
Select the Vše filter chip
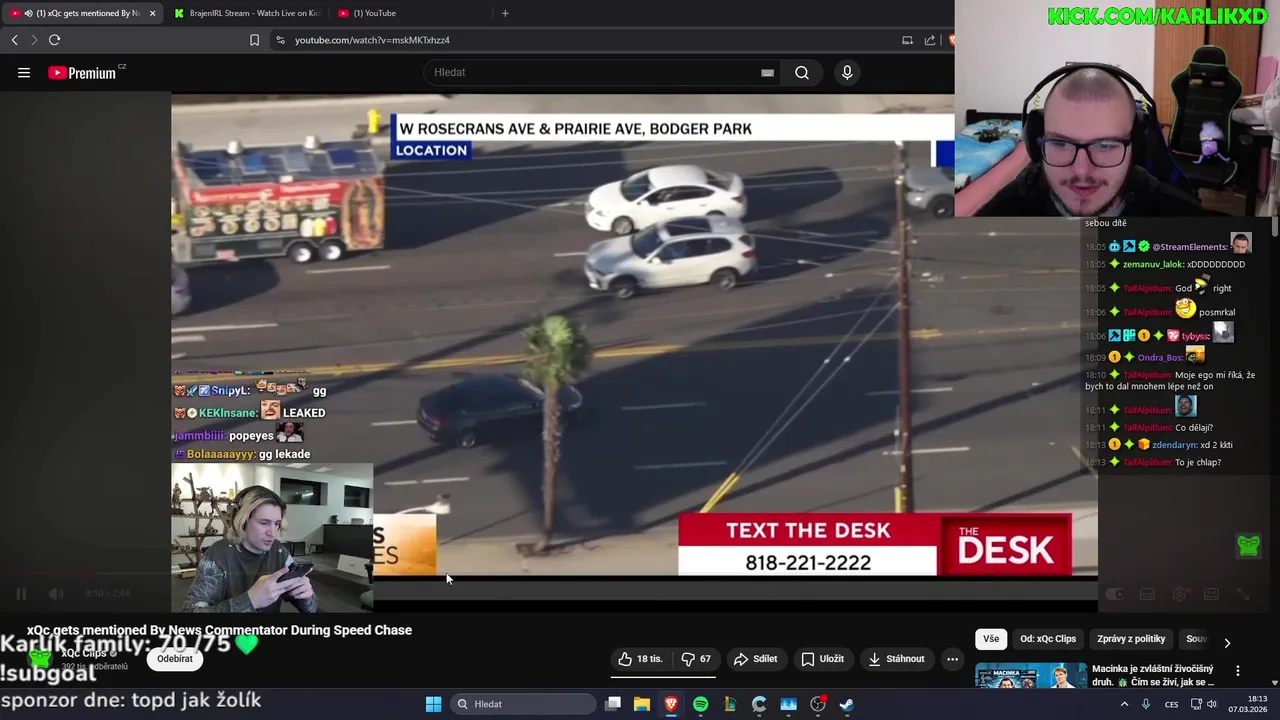pos(990,639)
